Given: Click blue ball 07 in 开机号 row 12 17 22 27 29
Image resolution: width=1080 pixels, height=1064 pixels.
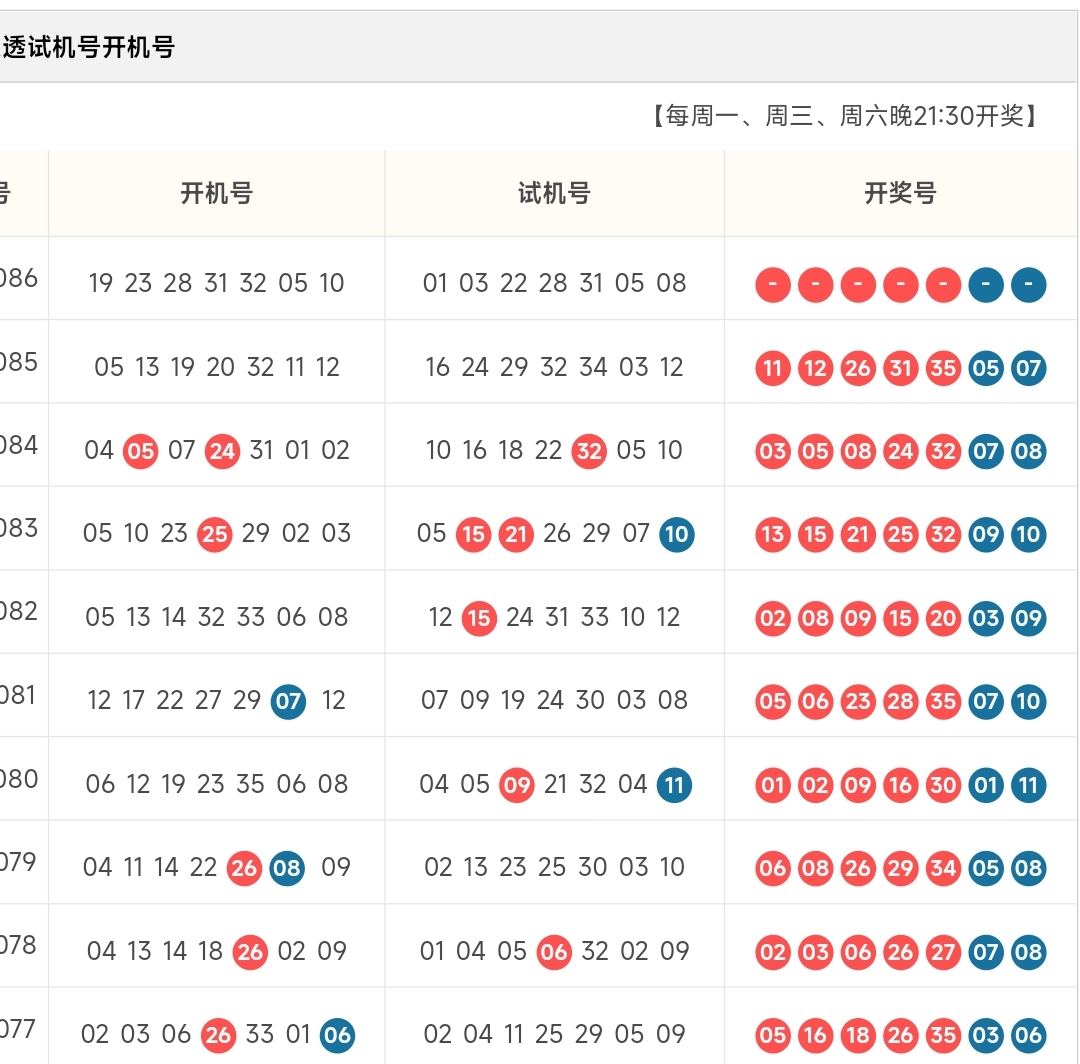Looking at the screenshot, I should pyautogui.click(x=288, y=702).
